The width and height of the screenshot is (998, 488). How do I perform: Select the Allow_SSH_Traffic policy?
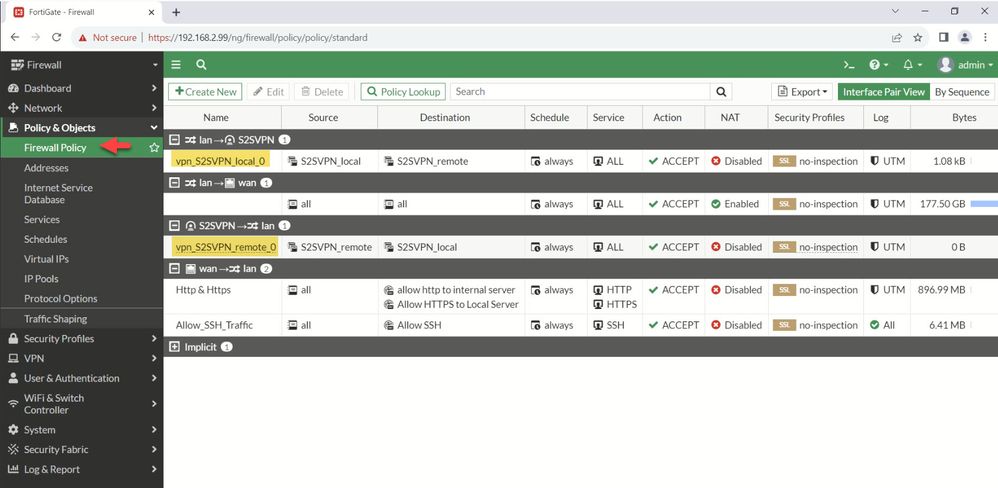click(214, 325)
